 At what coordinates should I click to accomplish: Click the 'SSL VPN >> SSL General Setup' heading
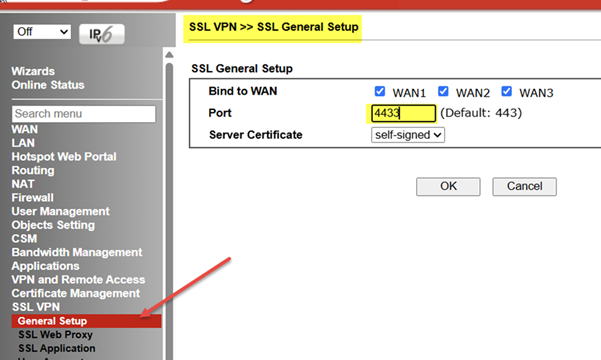(274, 27)
